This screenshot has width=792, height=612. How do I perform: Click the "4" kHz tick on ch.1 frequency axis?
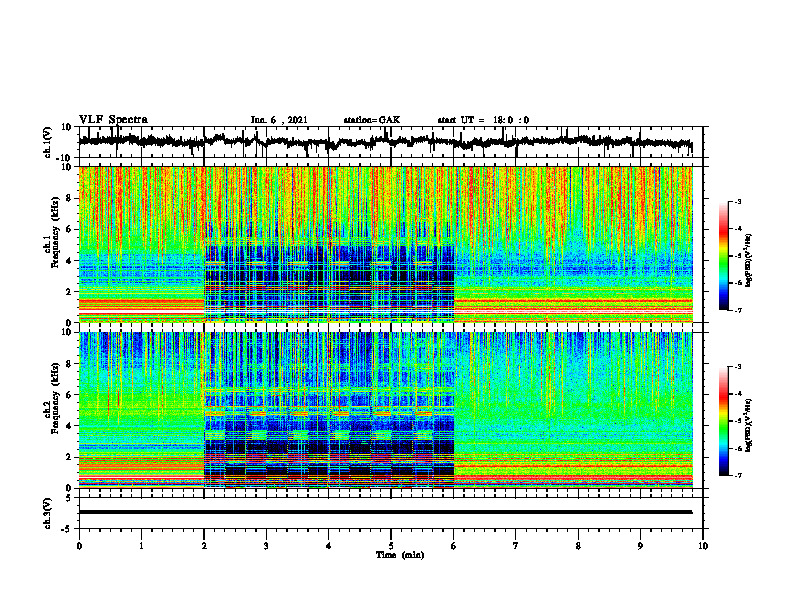click(x=69, y=261)
